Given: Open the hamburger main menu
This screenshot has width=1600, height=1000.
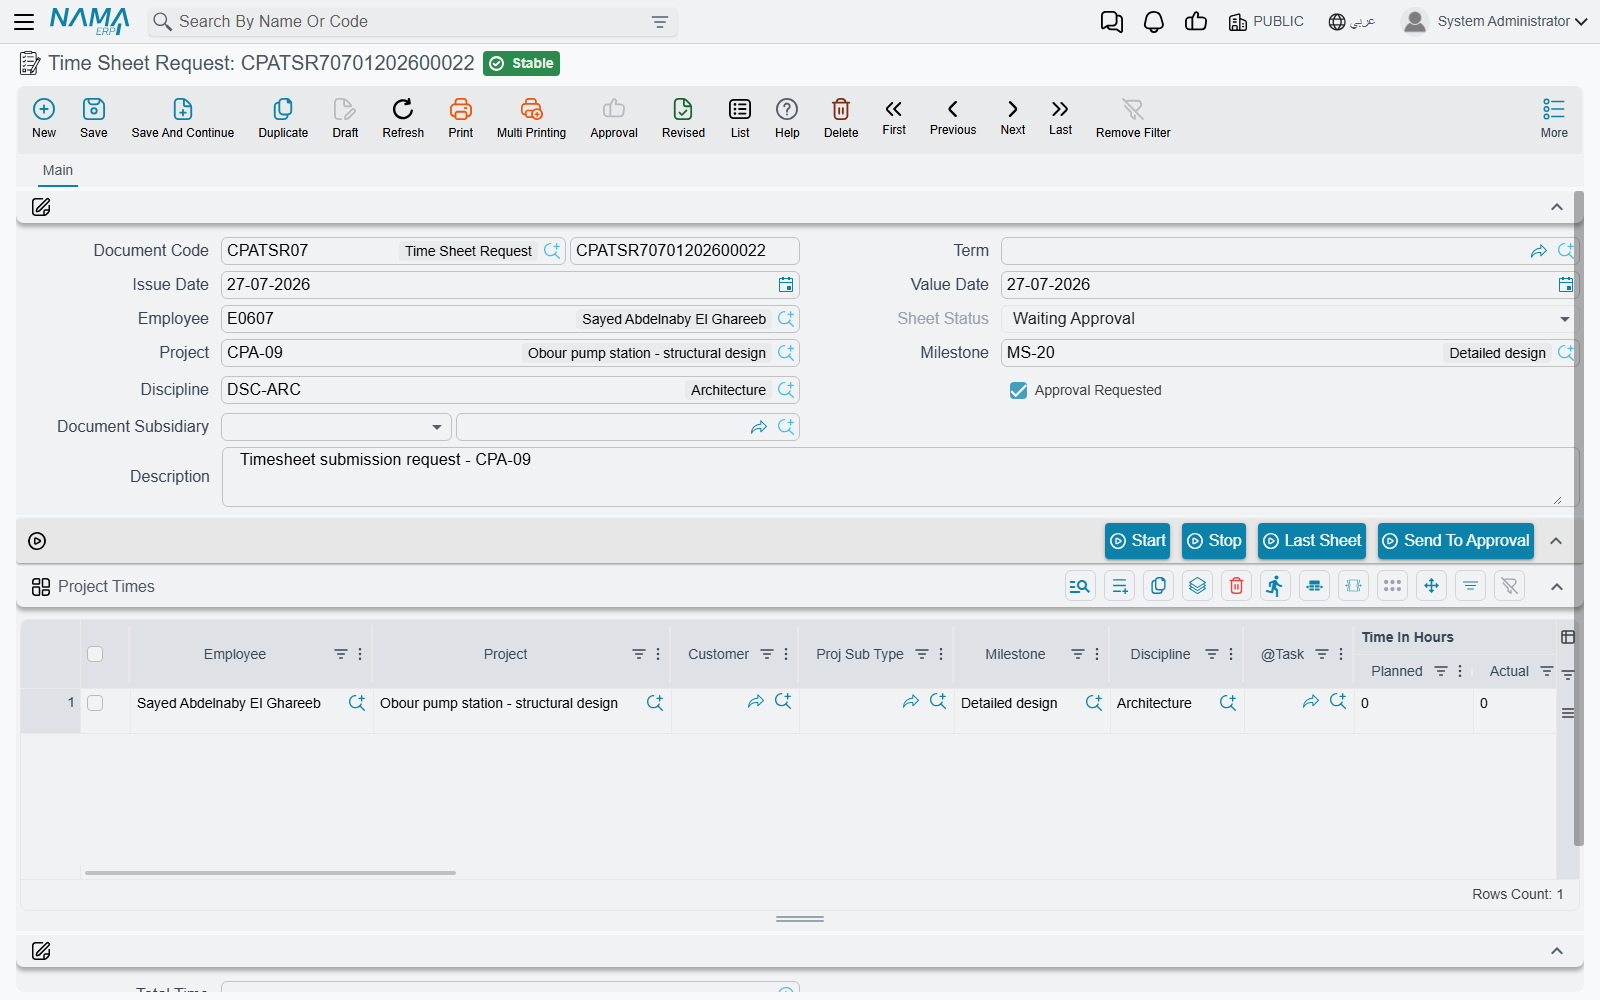Looking at the screenshot, I should click(x=24, y=21).
